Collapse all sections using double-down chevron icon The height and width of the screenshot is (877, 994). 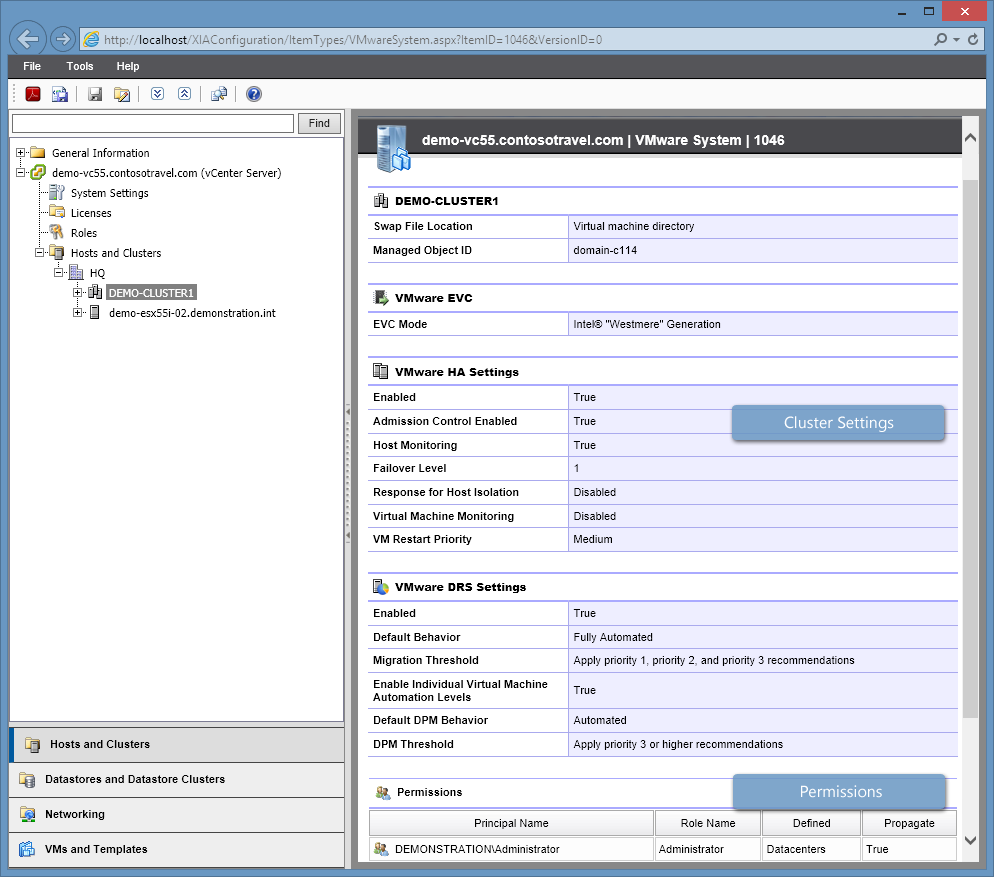(x=157, y=93)
